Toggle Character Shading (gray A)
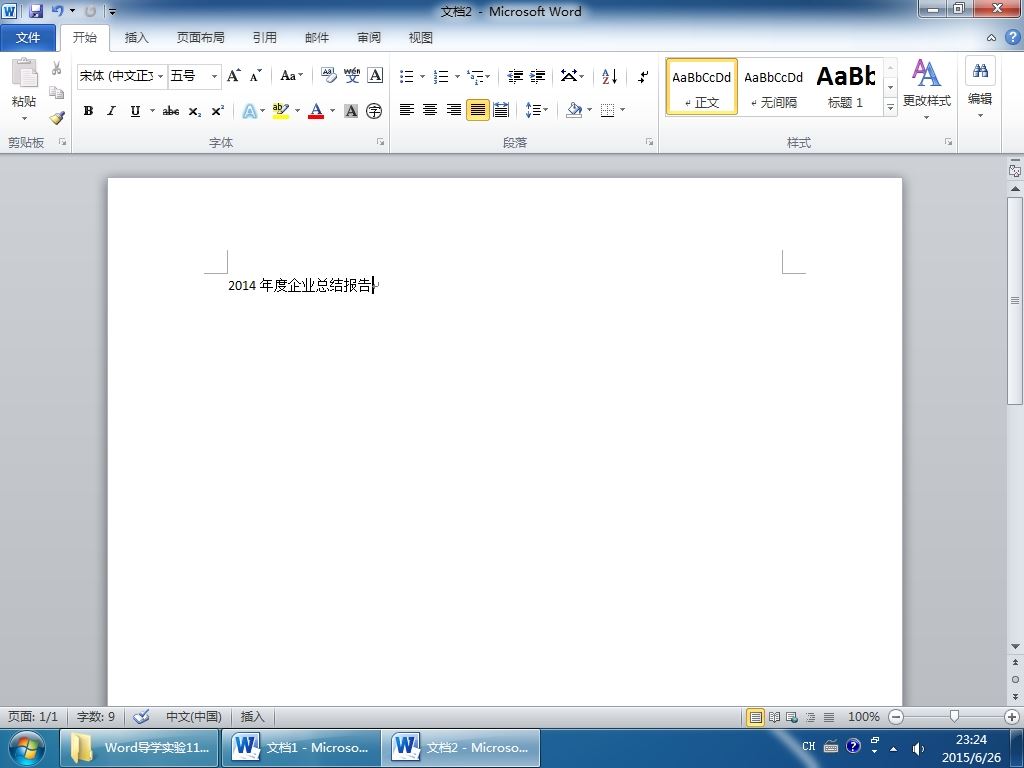 (x=351, y=111)
